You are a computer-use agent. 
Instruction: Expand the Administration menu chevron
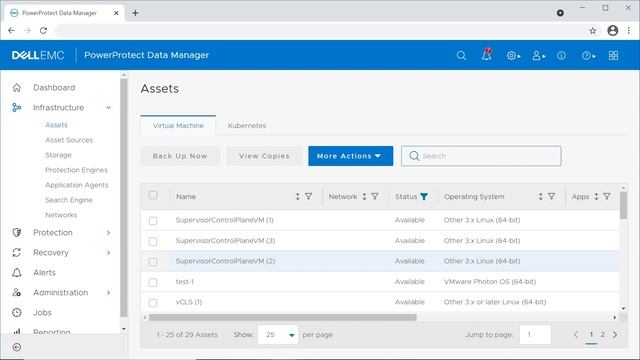pos(109,293)
